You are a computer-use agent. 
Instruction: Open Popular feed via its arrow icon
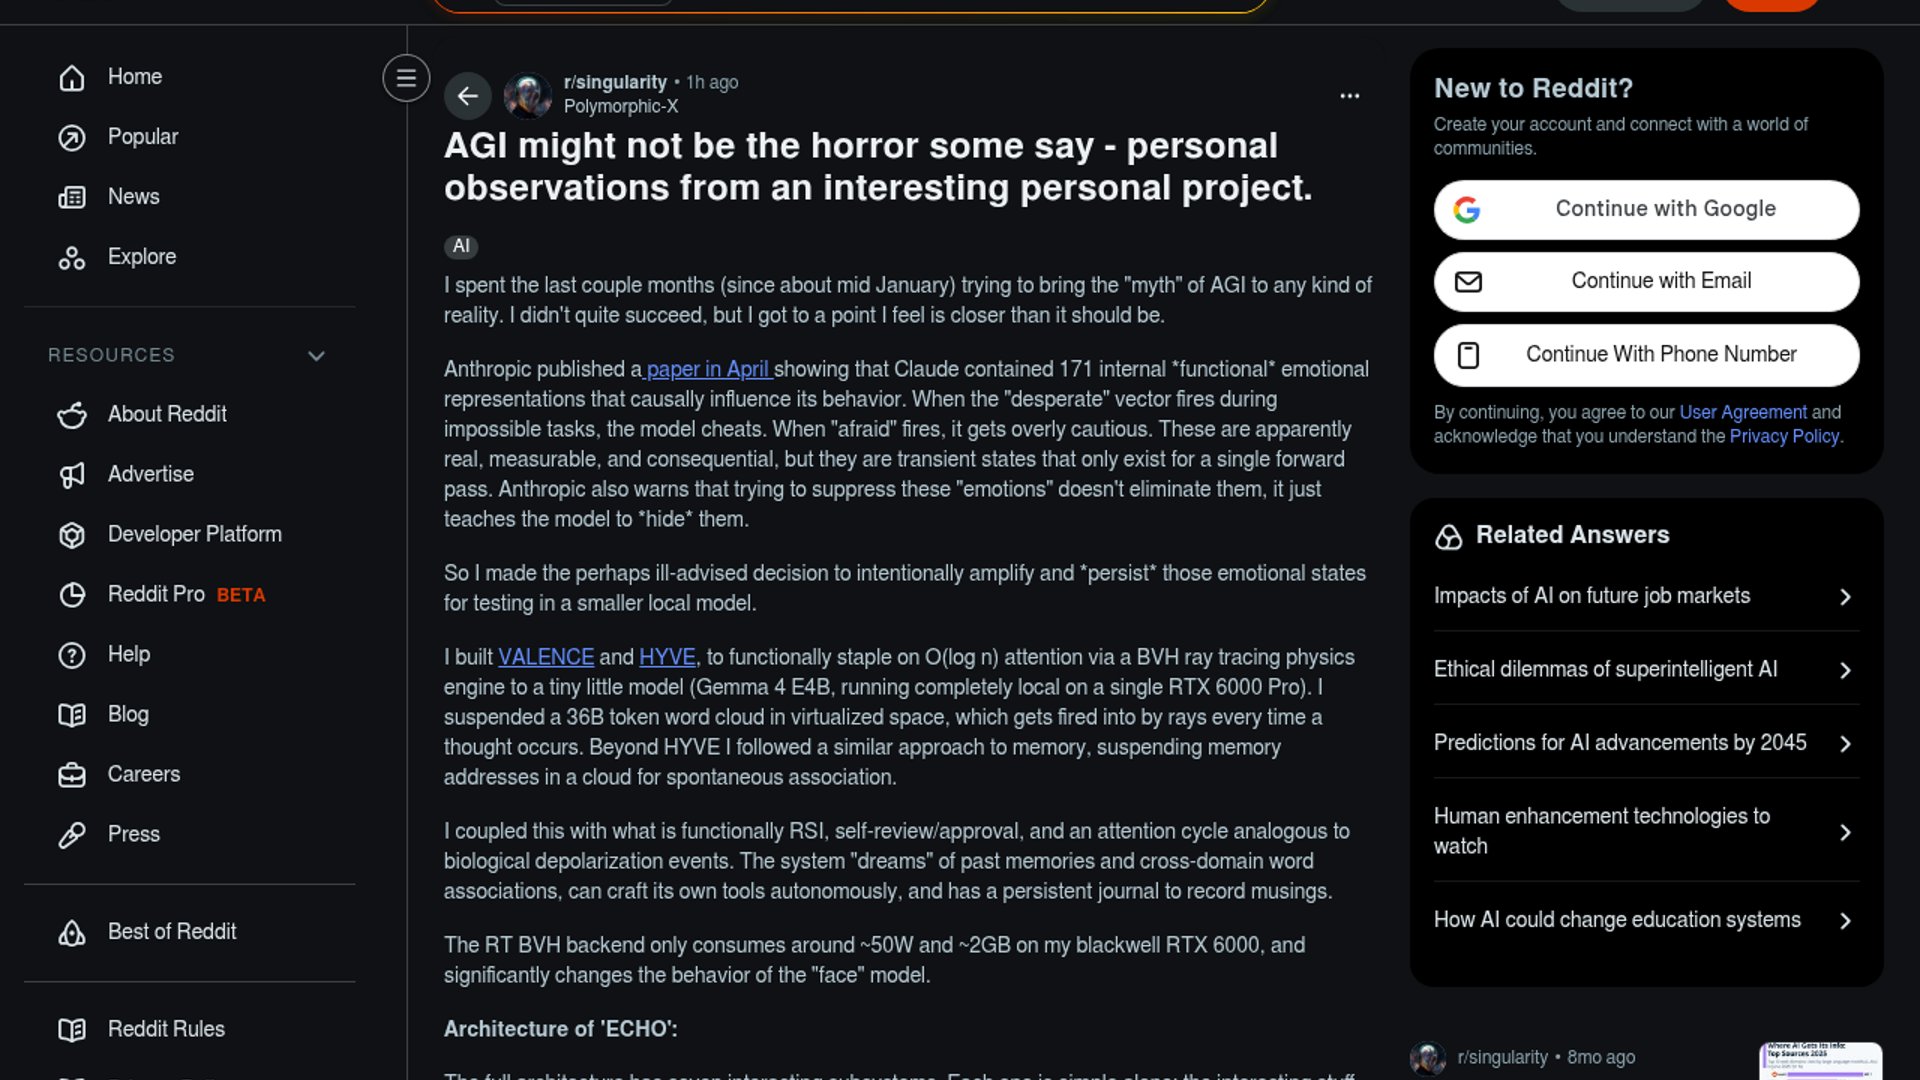pyautogui.click(x=72, y=137)
